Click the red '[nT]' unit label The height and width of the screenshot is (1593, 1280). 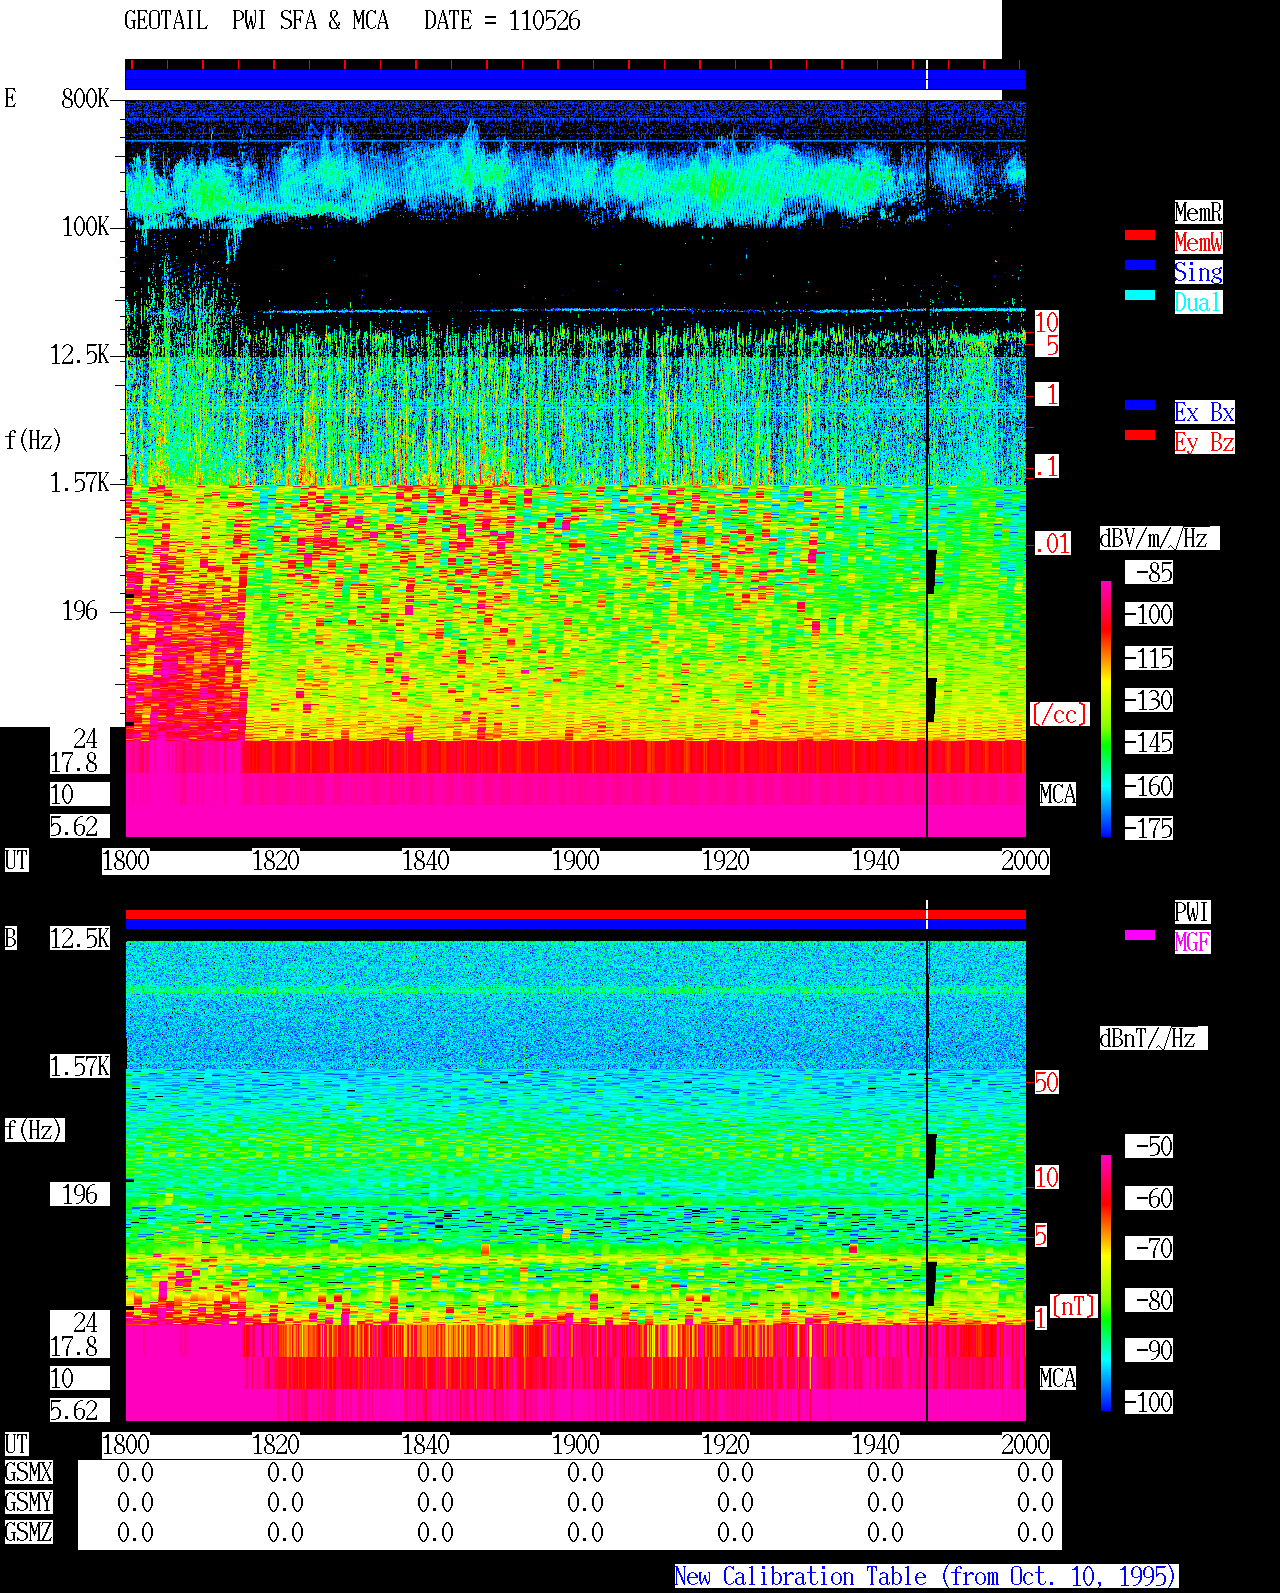click(1074, 1306)
